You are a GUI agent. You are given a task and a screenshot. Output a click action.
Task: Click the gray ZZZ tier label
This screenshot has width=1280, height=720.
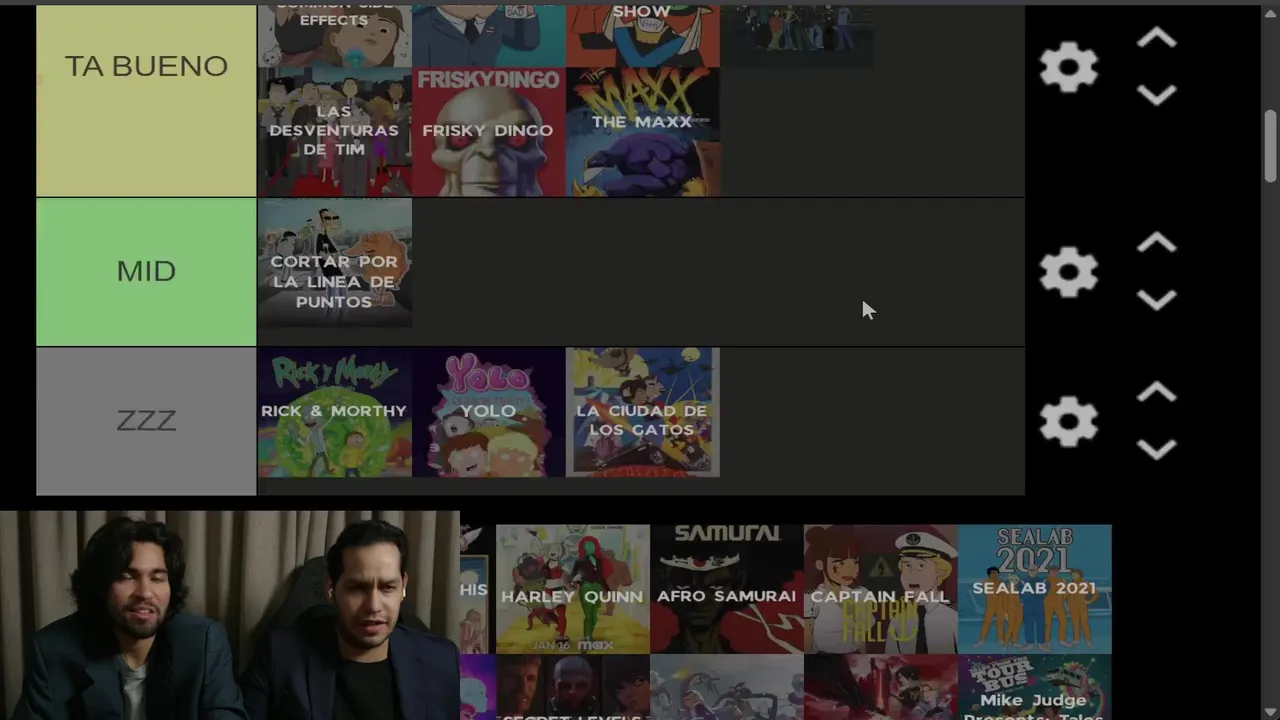pos(146,421)
